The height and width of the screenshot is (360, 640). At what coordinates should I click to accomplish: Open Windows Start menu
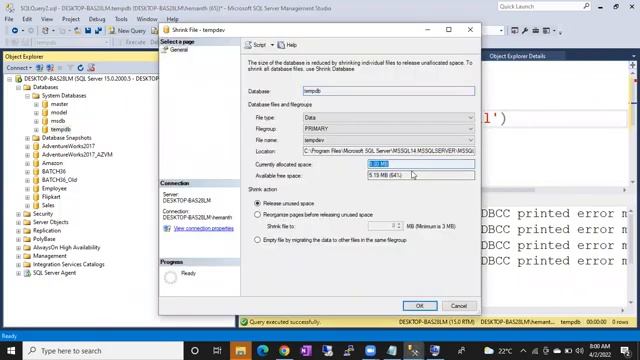11,351
